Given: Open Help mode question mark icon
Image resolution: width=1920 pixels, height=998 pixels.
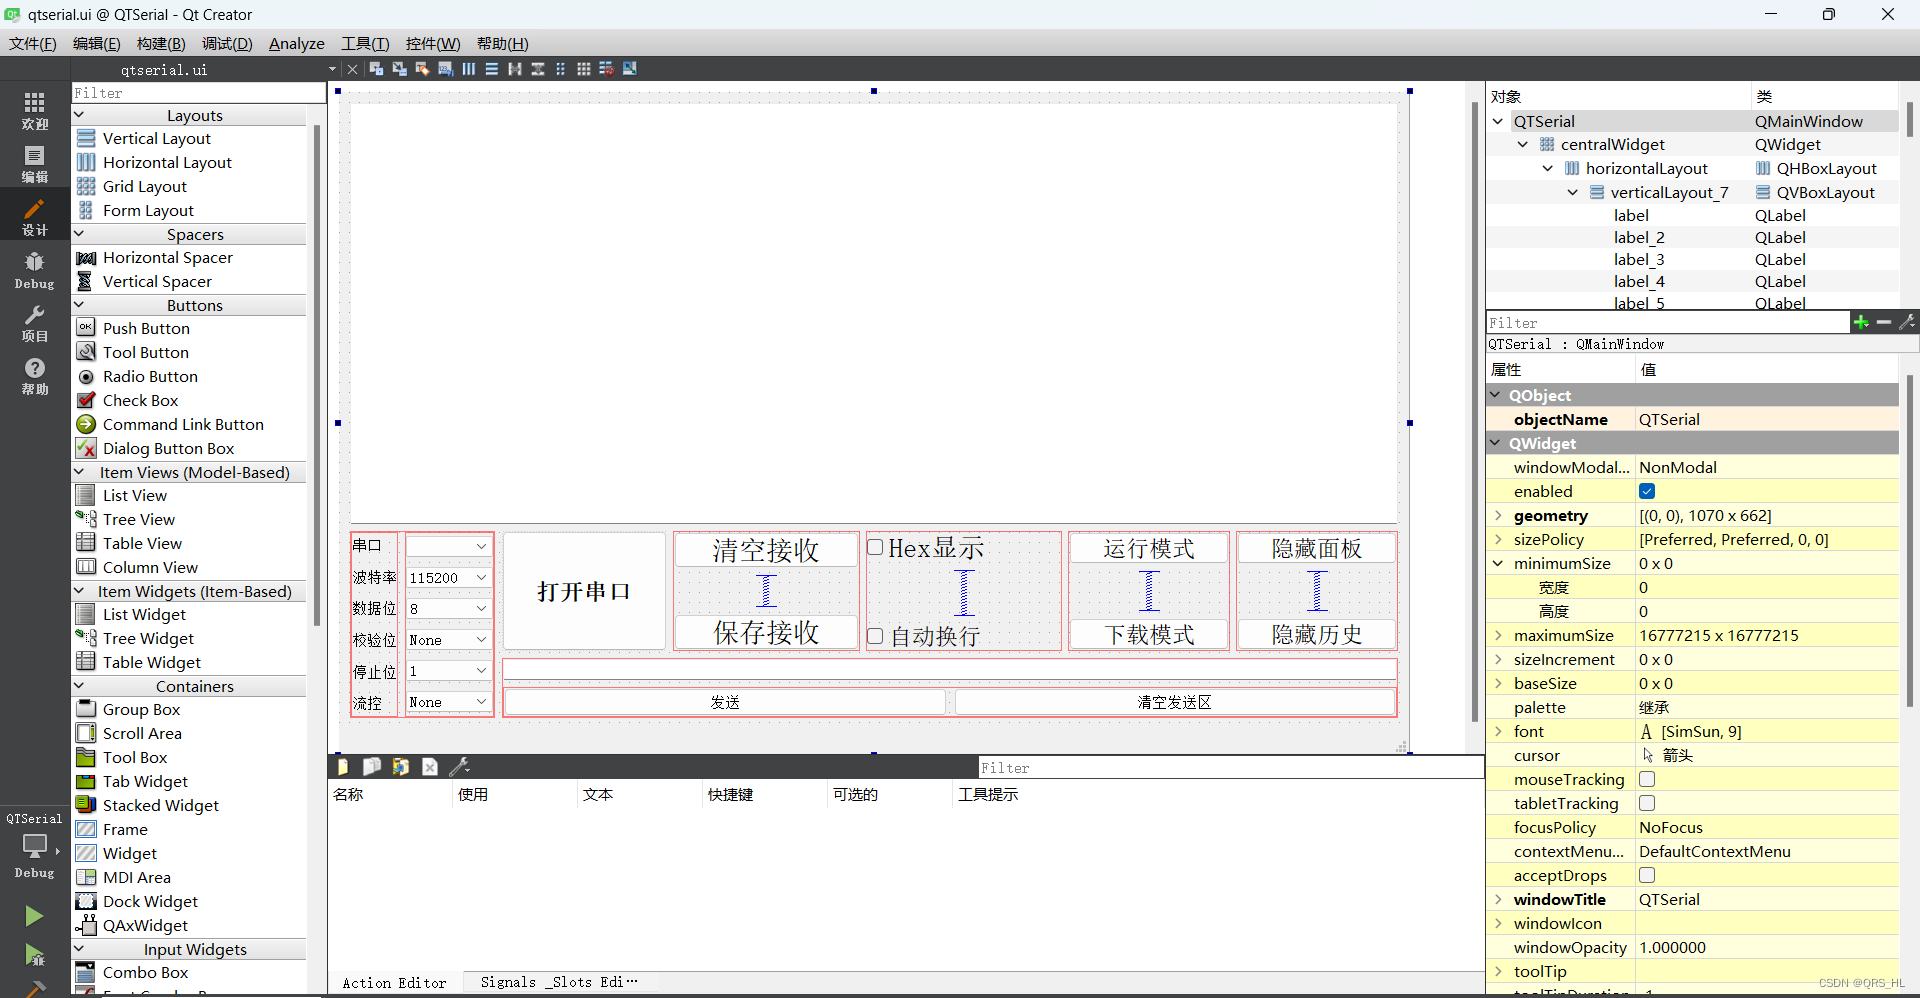Looking at the screenshot, I should [x=35, y=377].
